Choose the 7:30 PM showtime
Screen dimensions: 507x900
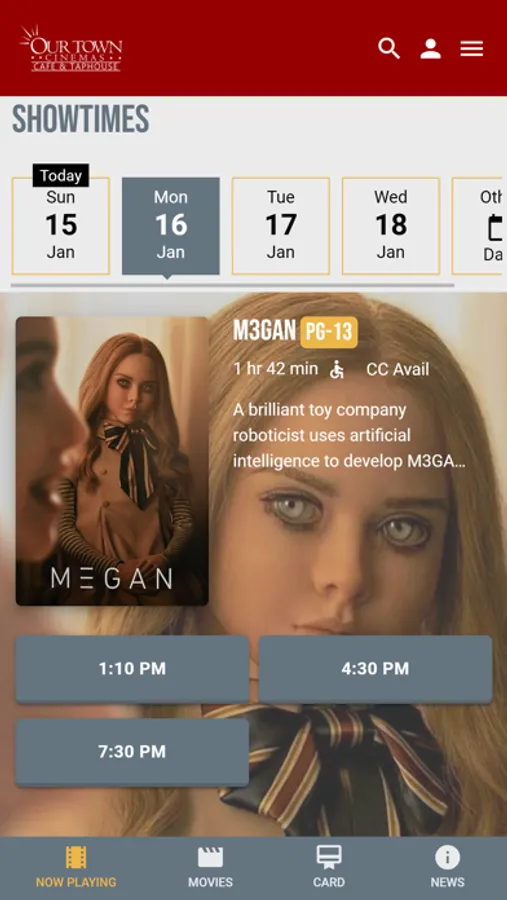pos(132,752)
